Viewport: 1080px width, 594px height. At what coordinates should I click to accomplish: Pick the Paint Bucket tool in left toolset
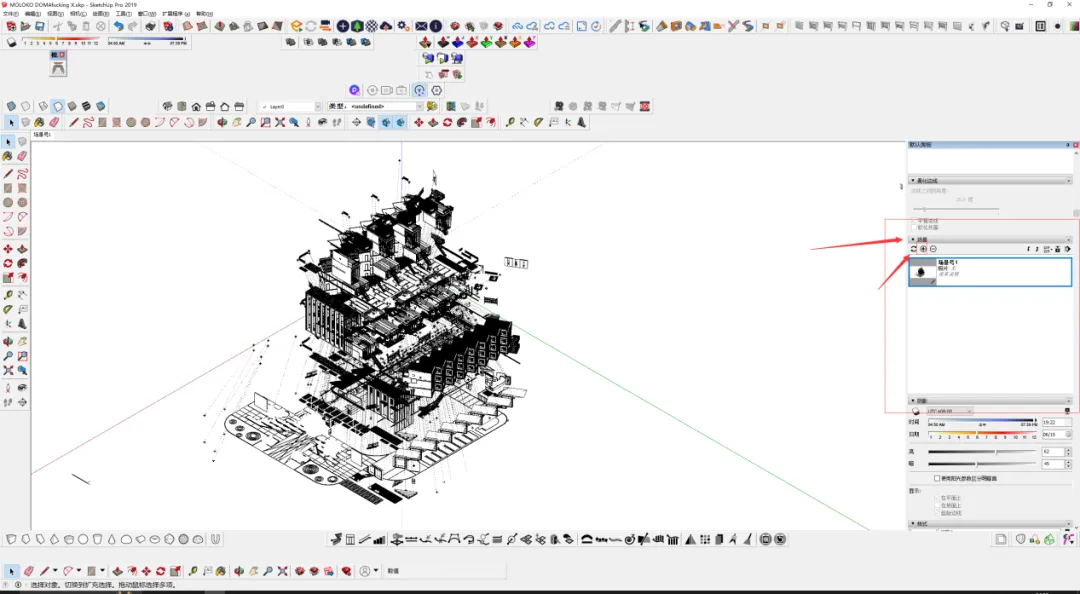pyautogui.click(x=8, y=156)
